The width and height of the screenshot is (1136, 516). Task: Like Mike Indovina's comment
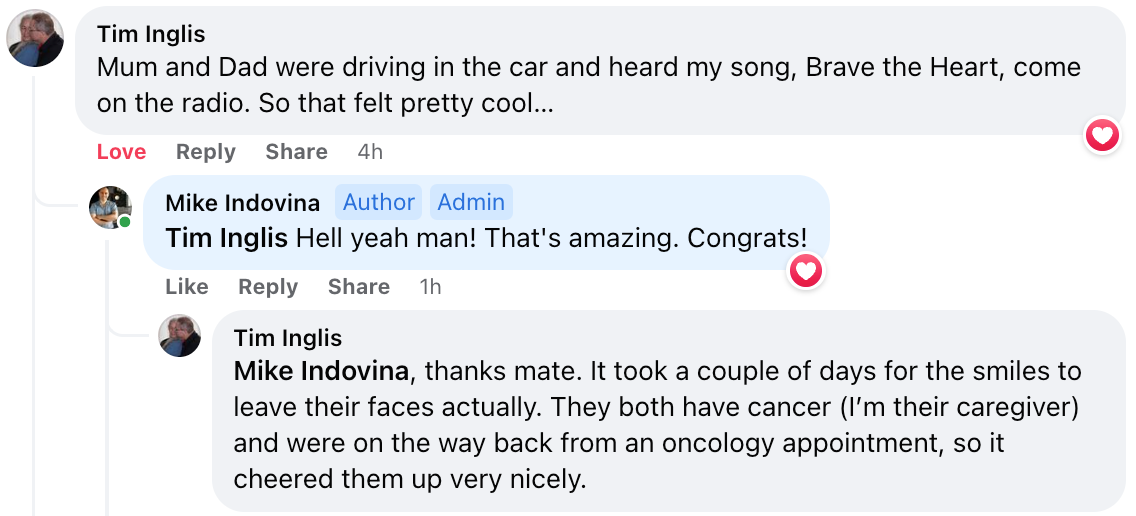coord(187,287)
